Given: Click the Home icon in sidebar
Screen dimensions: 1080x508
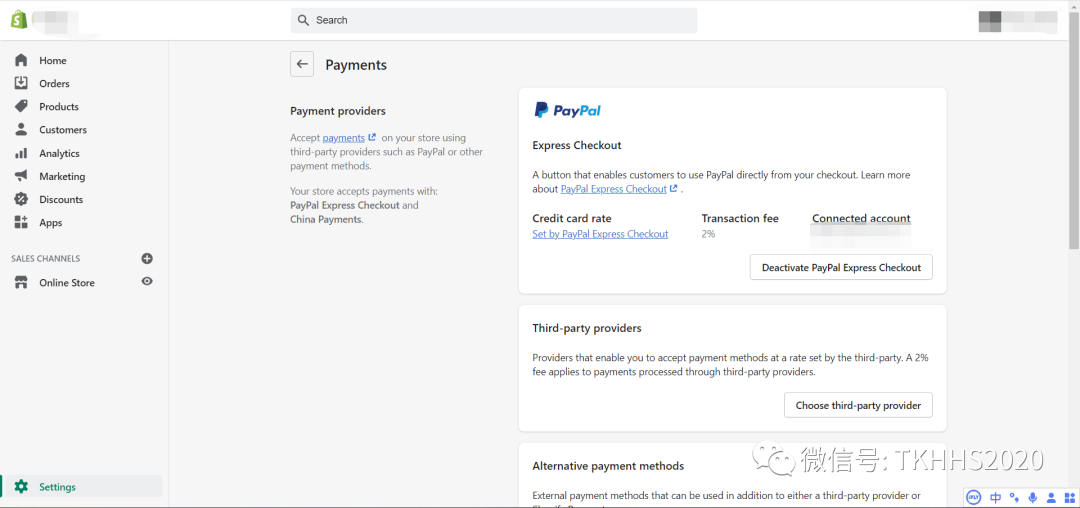Looking at the screenshot, I should (21, 61).
